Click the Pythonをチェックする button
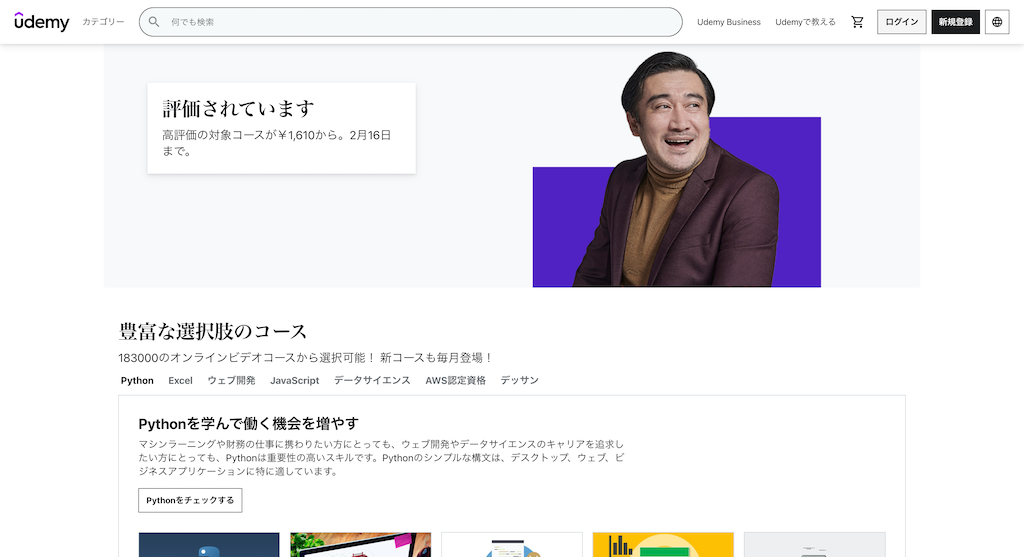The width and height of the screenshot is (1024, 557). pyautogui.click(x=190, y=500)
